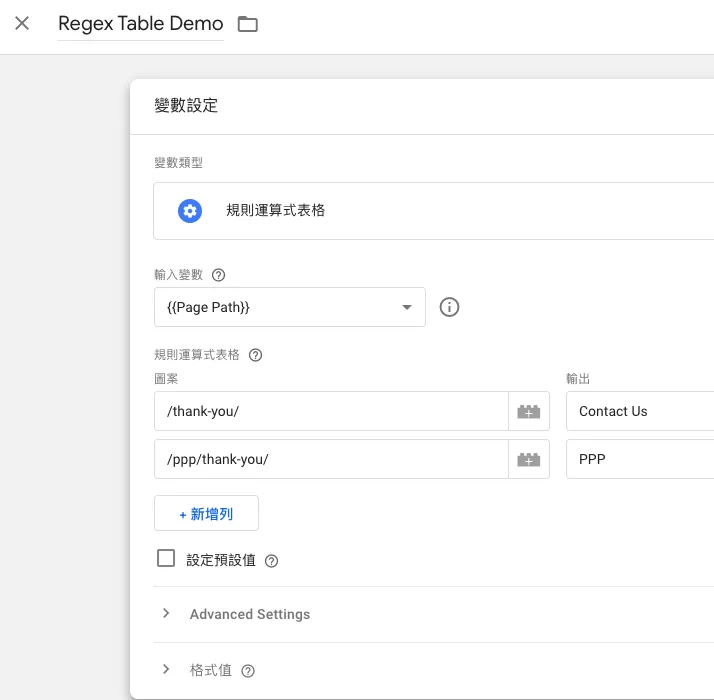
Task: Open help icon next to 規則運算式表格 label
Action: [255, 355]
